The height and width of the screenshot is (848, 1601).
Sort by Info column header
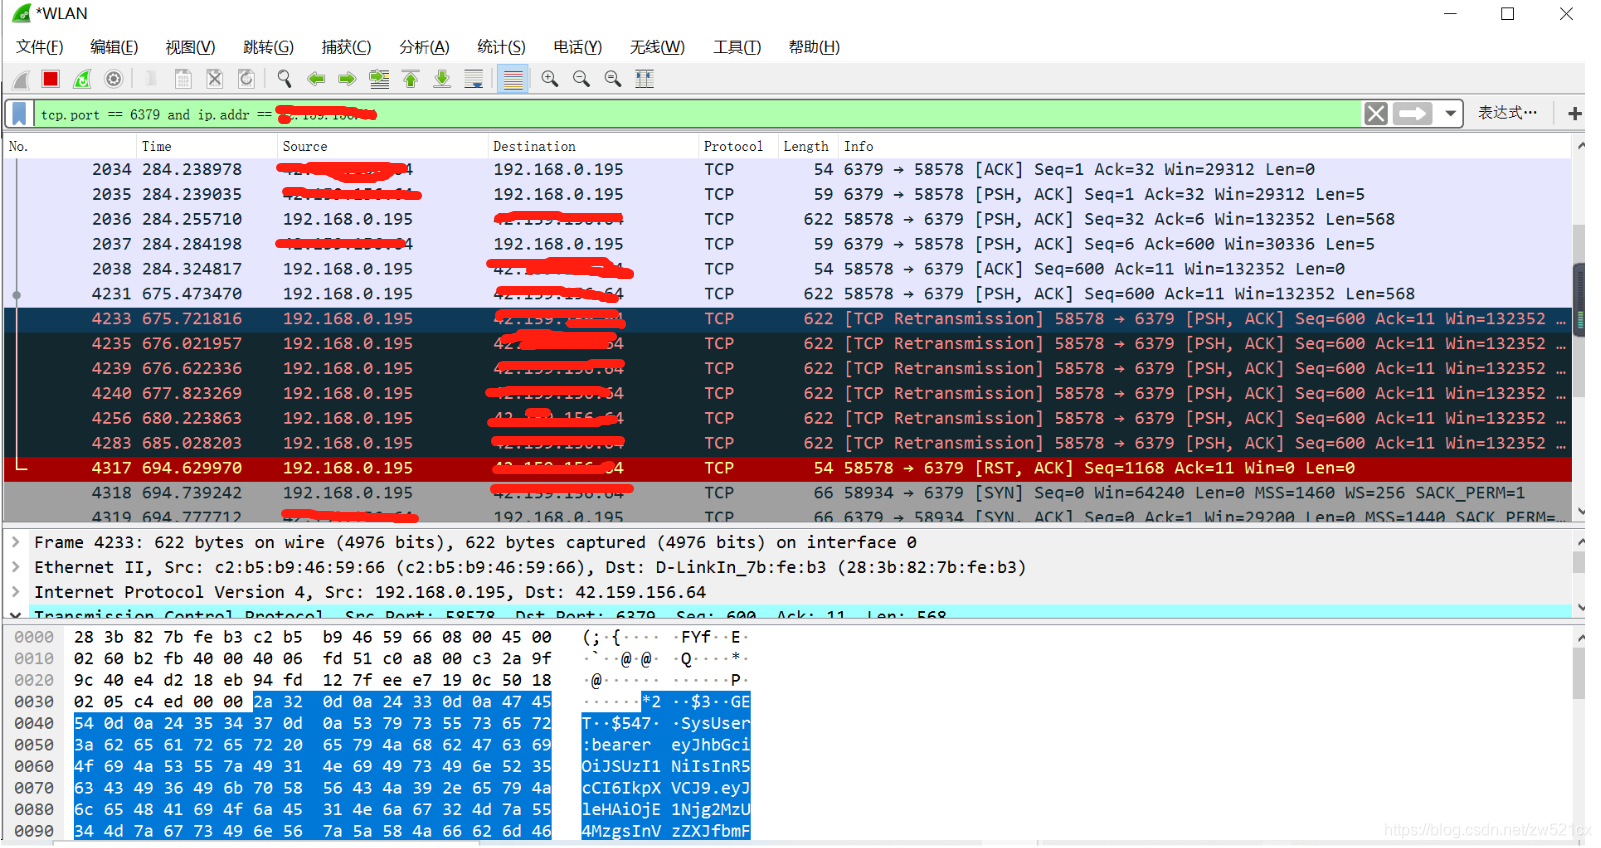pyautogui.click(x=1205, y=146)
